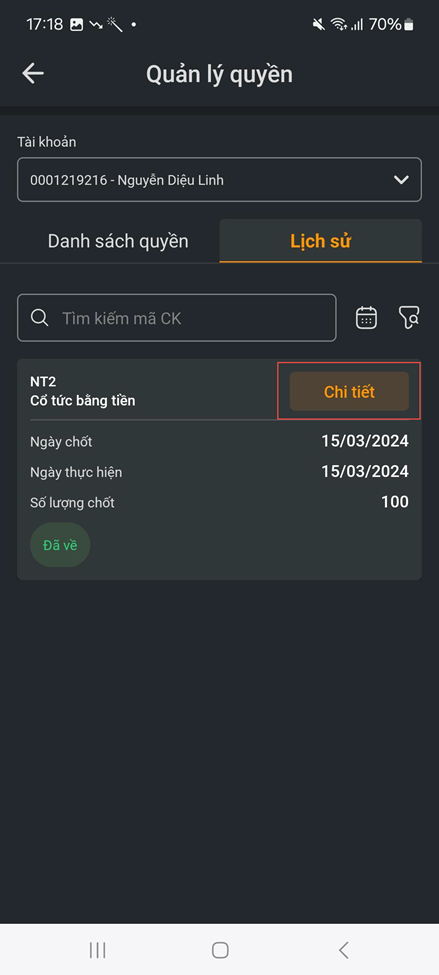The image size is (439, 975).
Task: Tap the battery indicator in status bar
Action: tap(409, 25)
